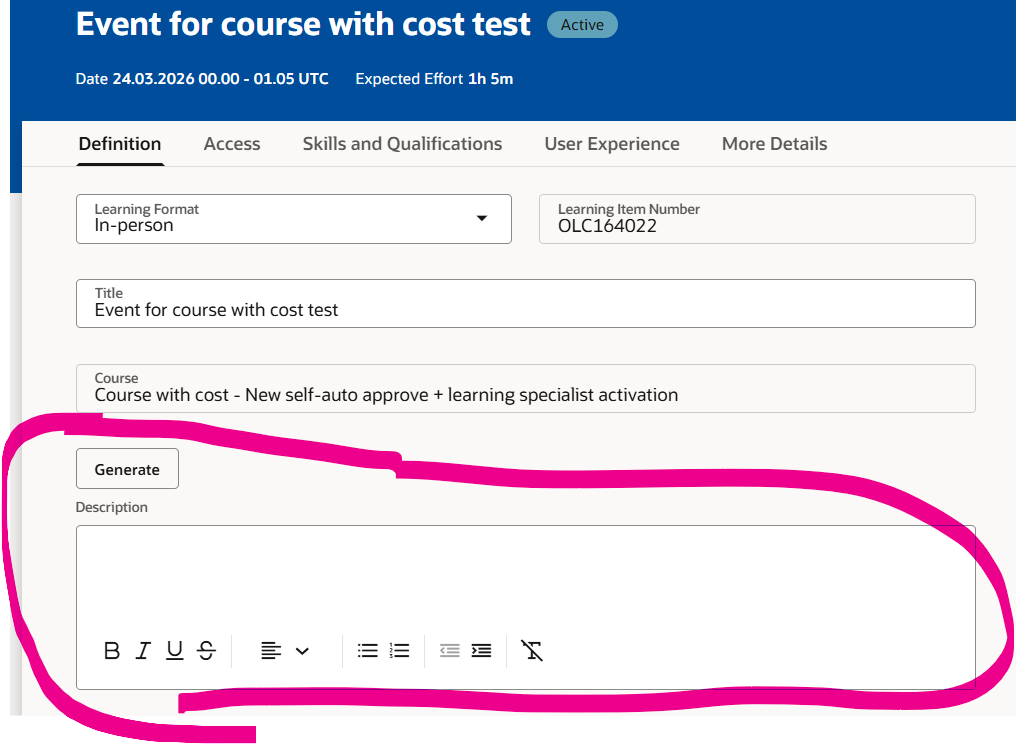Toggle italic formatting in description toolbar
The width and height of the screenshot is (1016, 744).
143,650
